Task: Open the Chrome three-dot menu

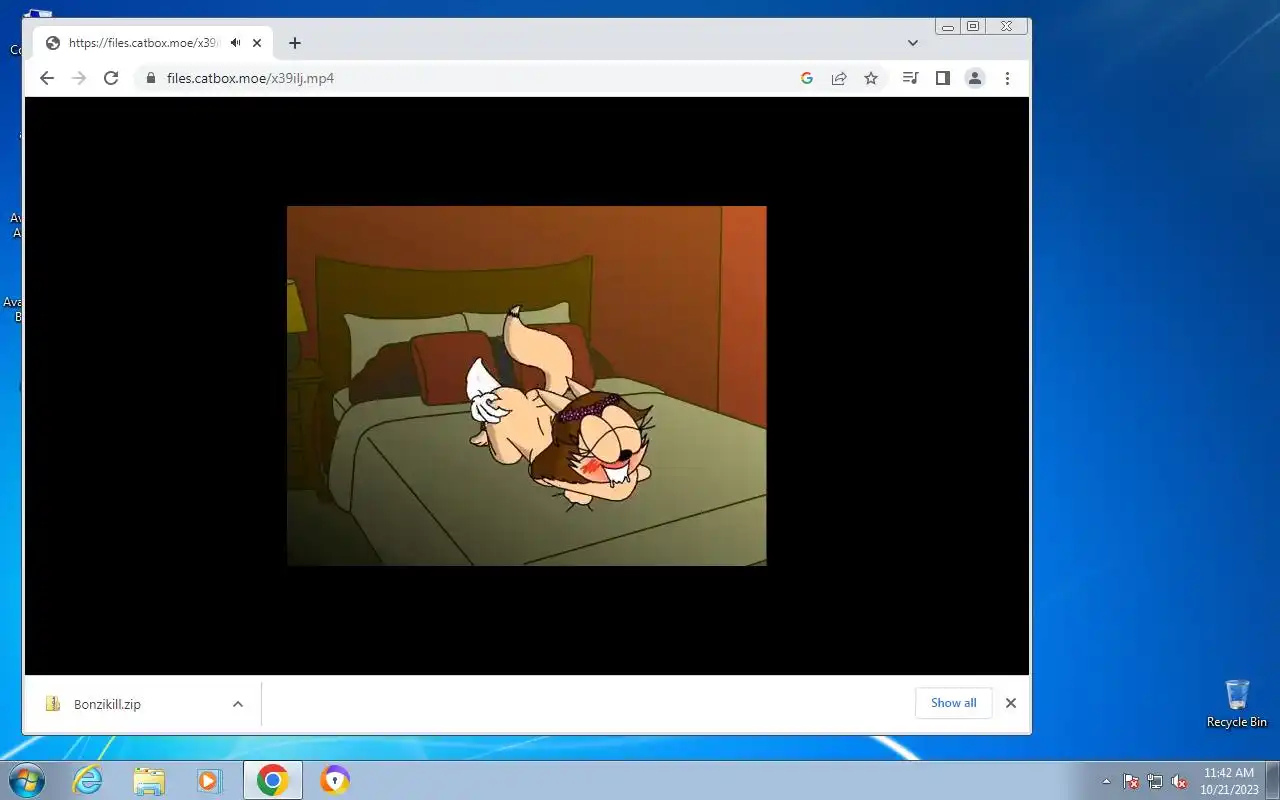Action: point(1007,78)
